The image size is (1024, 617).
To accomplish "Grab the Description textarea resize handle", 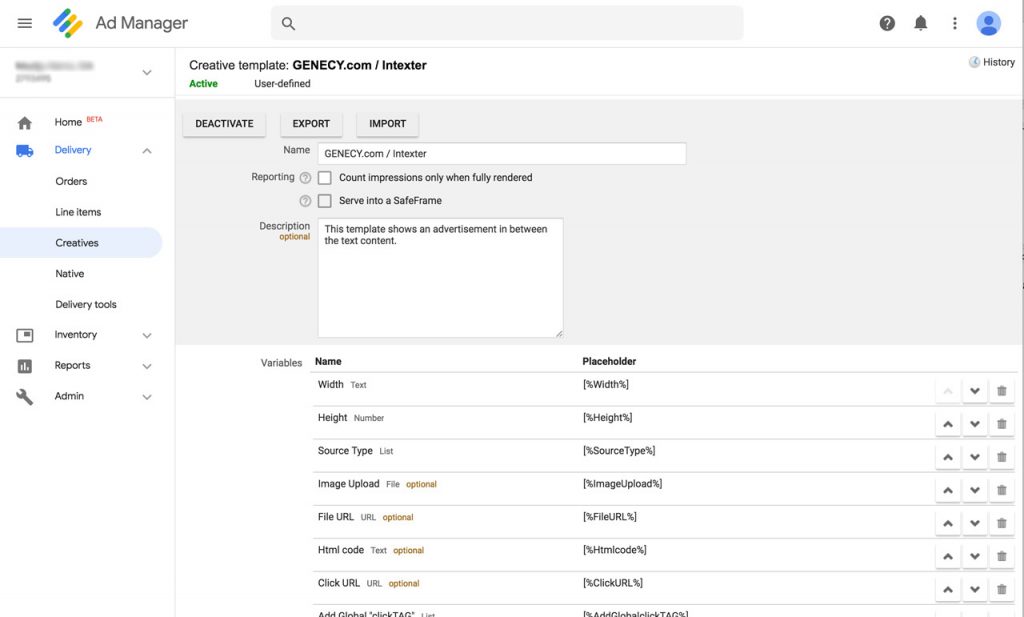I will coord(559,334).
